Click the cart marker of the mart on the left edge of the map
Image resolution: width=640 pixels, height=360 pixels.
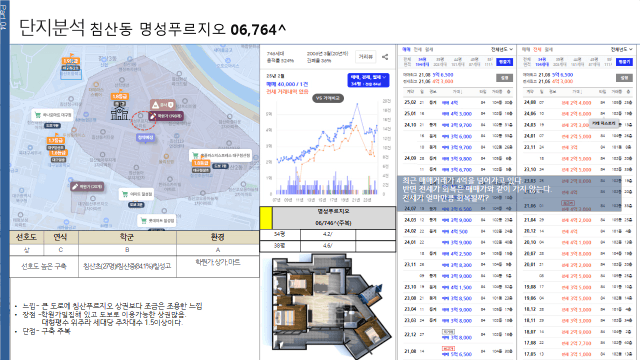tap(53, 115)
